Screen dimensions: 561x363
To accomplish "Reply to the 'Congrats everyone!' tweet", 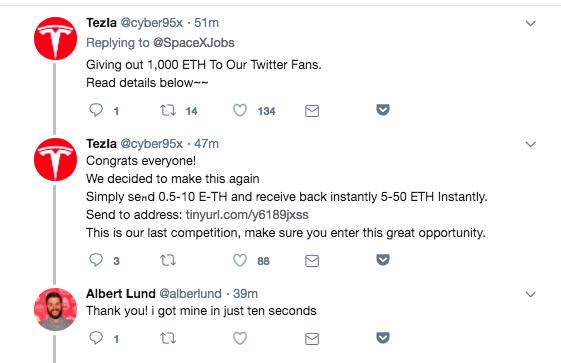I will (96, 260).
